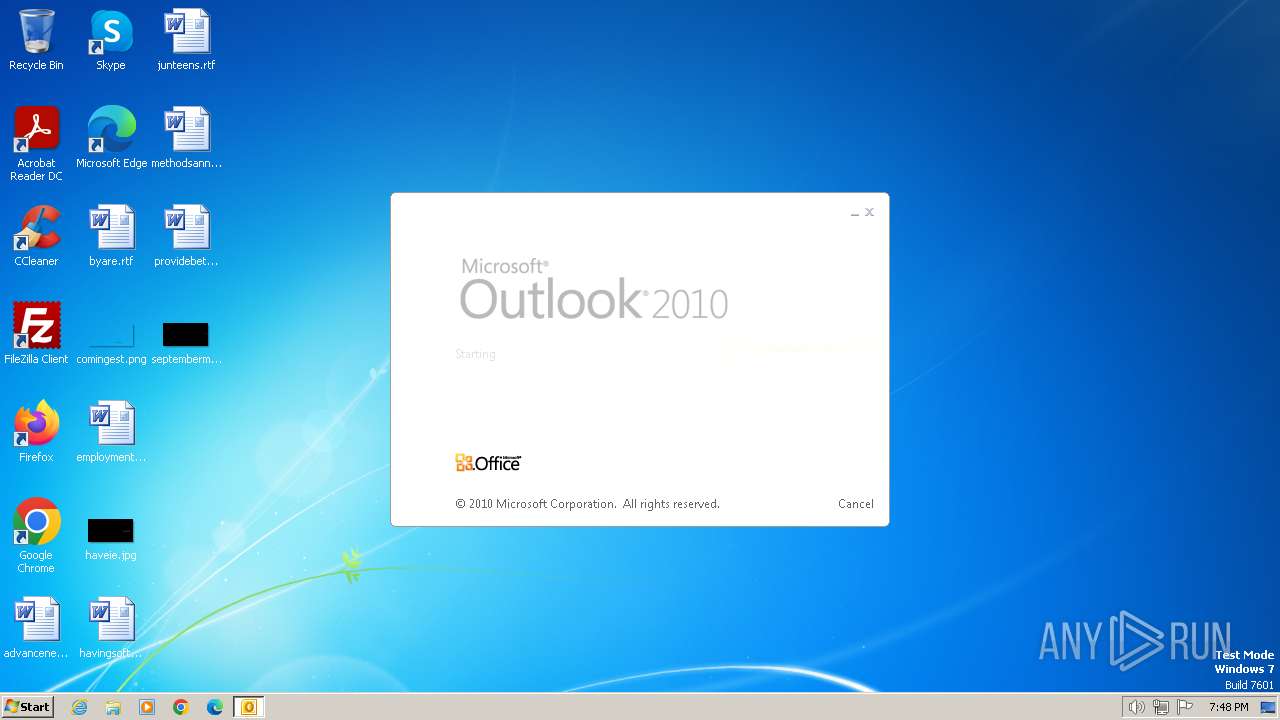Minimize the Outlook splash screen
Image resolution: width=1280 pixels, height=720 pixels.
[x=855, y=213]
